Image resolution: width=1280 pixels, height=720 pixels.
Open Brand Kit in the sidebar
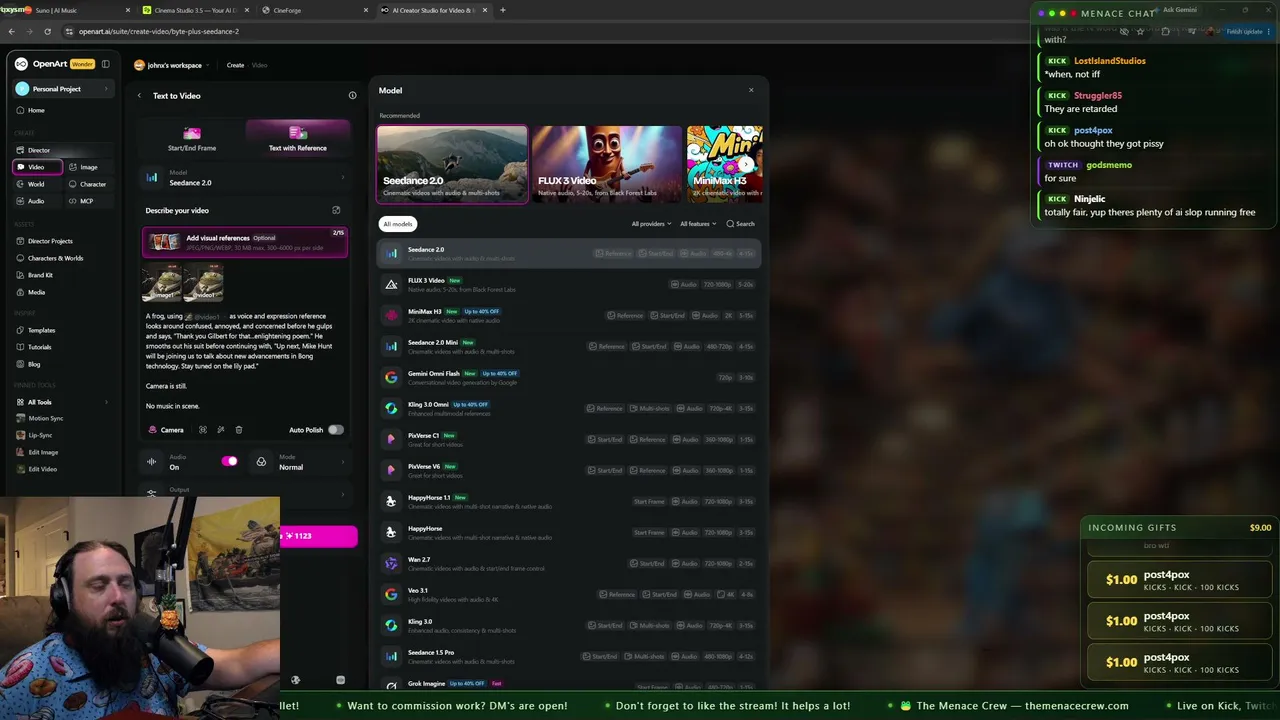[x=40, y=275]
